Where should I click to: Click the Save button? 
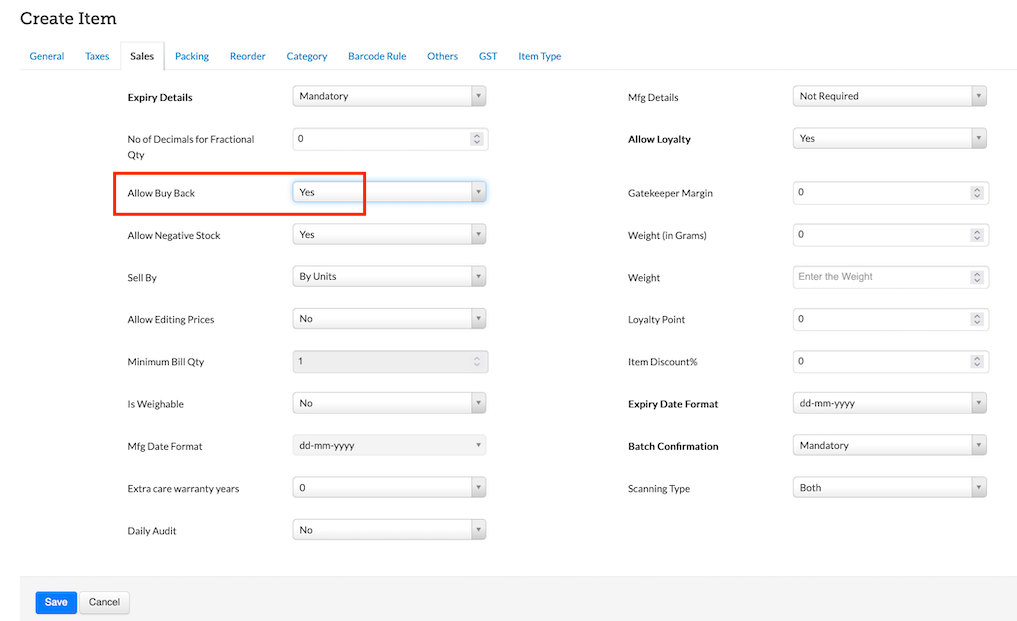click(x=56, y=602)
